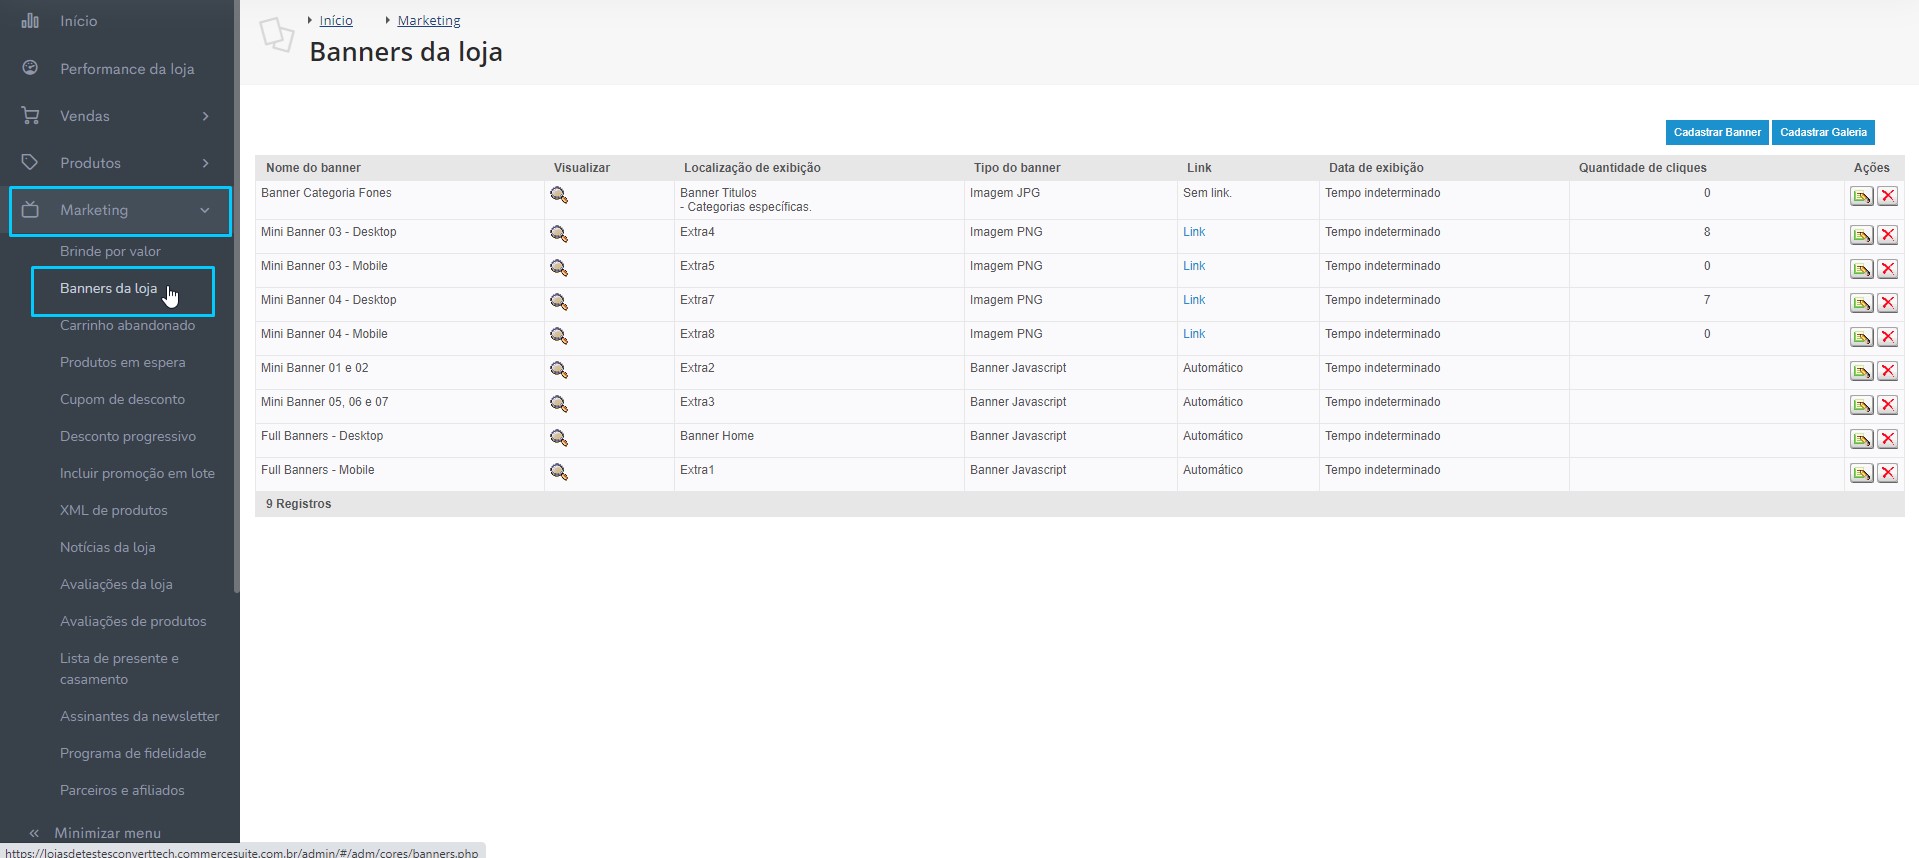The image size is (1919, 858).
Task: Open the Link for Mini Banner 03 - Desktop
Action: tap(1194, 232)
